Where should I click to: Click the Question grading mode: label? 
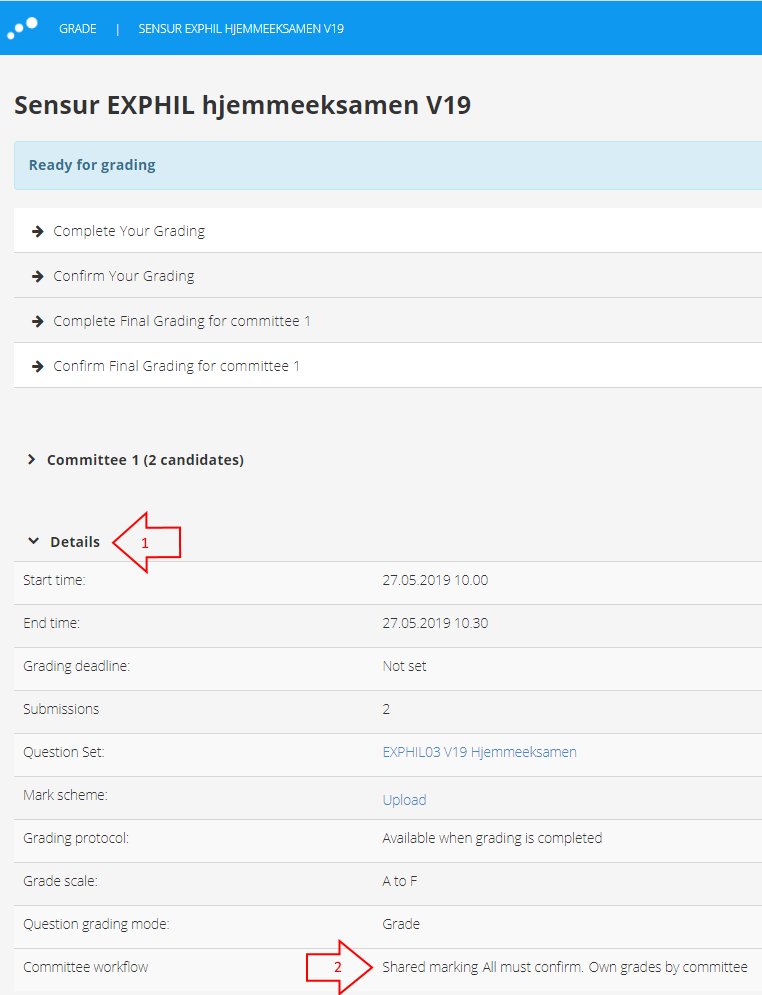click(x=96, y=924)
